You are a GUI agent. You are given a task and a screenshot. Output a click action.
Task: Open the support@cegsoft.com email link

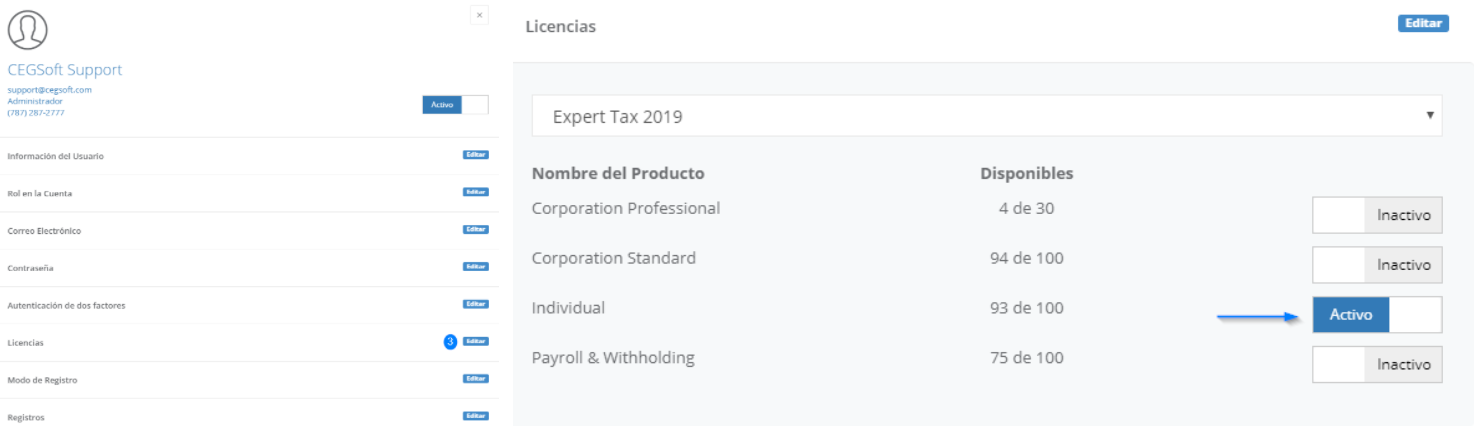pos(49,90)
